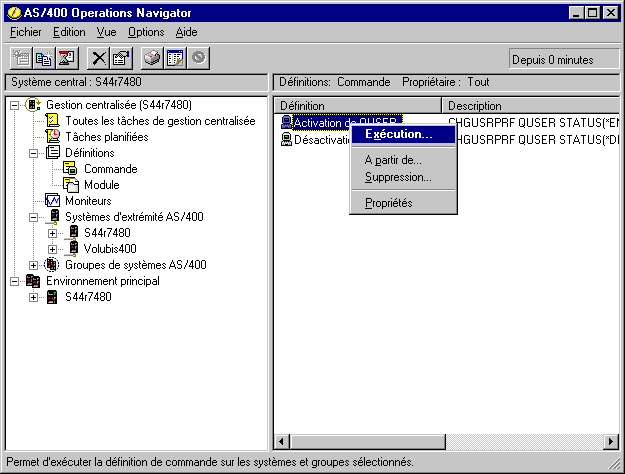Image resolution: width=625 pixels, height=474 pixels.
Task: Click the Module folder icon
Action: tap(71, 185)
